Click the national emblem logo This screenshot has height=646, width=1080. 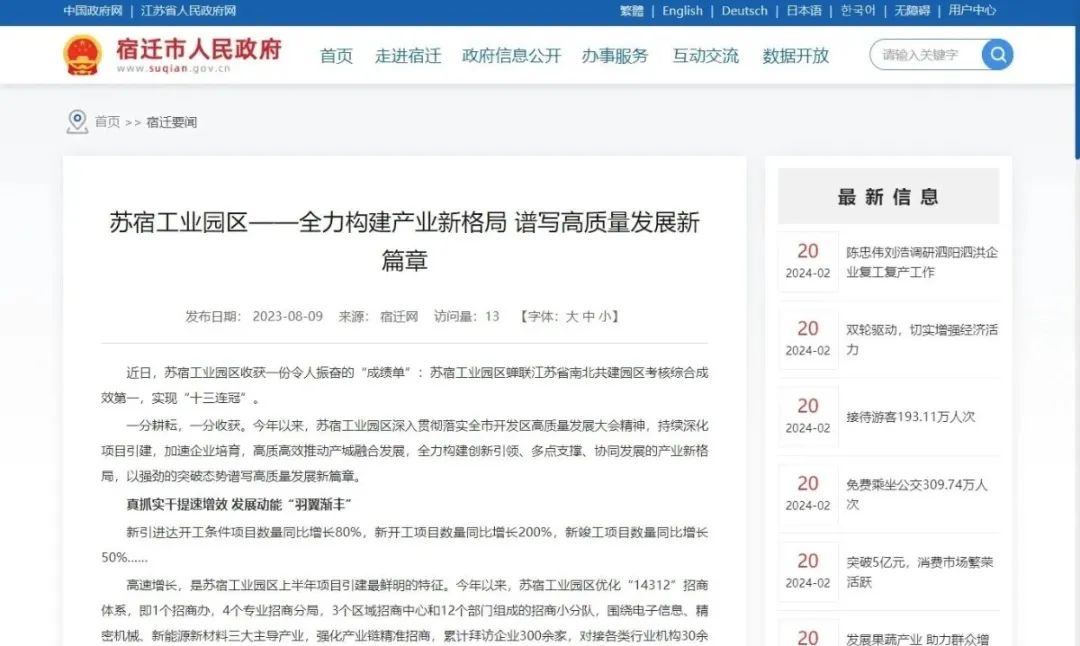click(x=82, y=55)
